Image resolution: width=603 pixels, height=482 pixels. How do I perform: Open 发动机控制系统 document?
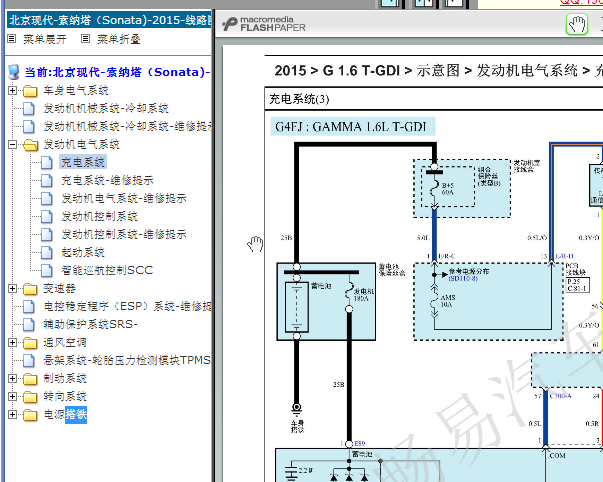click(99, 217)
